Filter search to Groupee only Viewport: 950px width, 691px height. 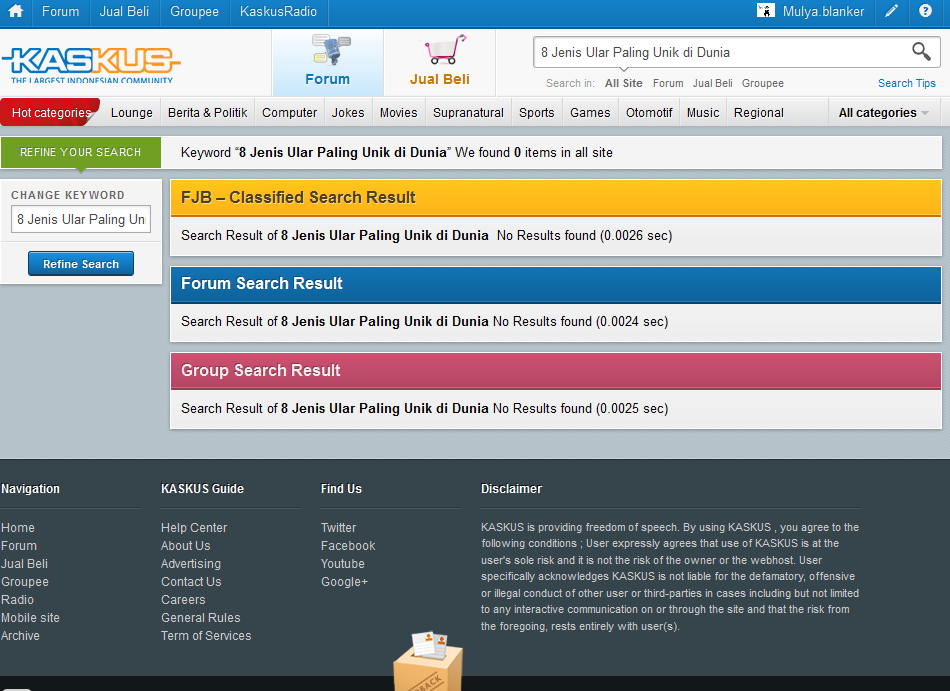pos(763,84)
